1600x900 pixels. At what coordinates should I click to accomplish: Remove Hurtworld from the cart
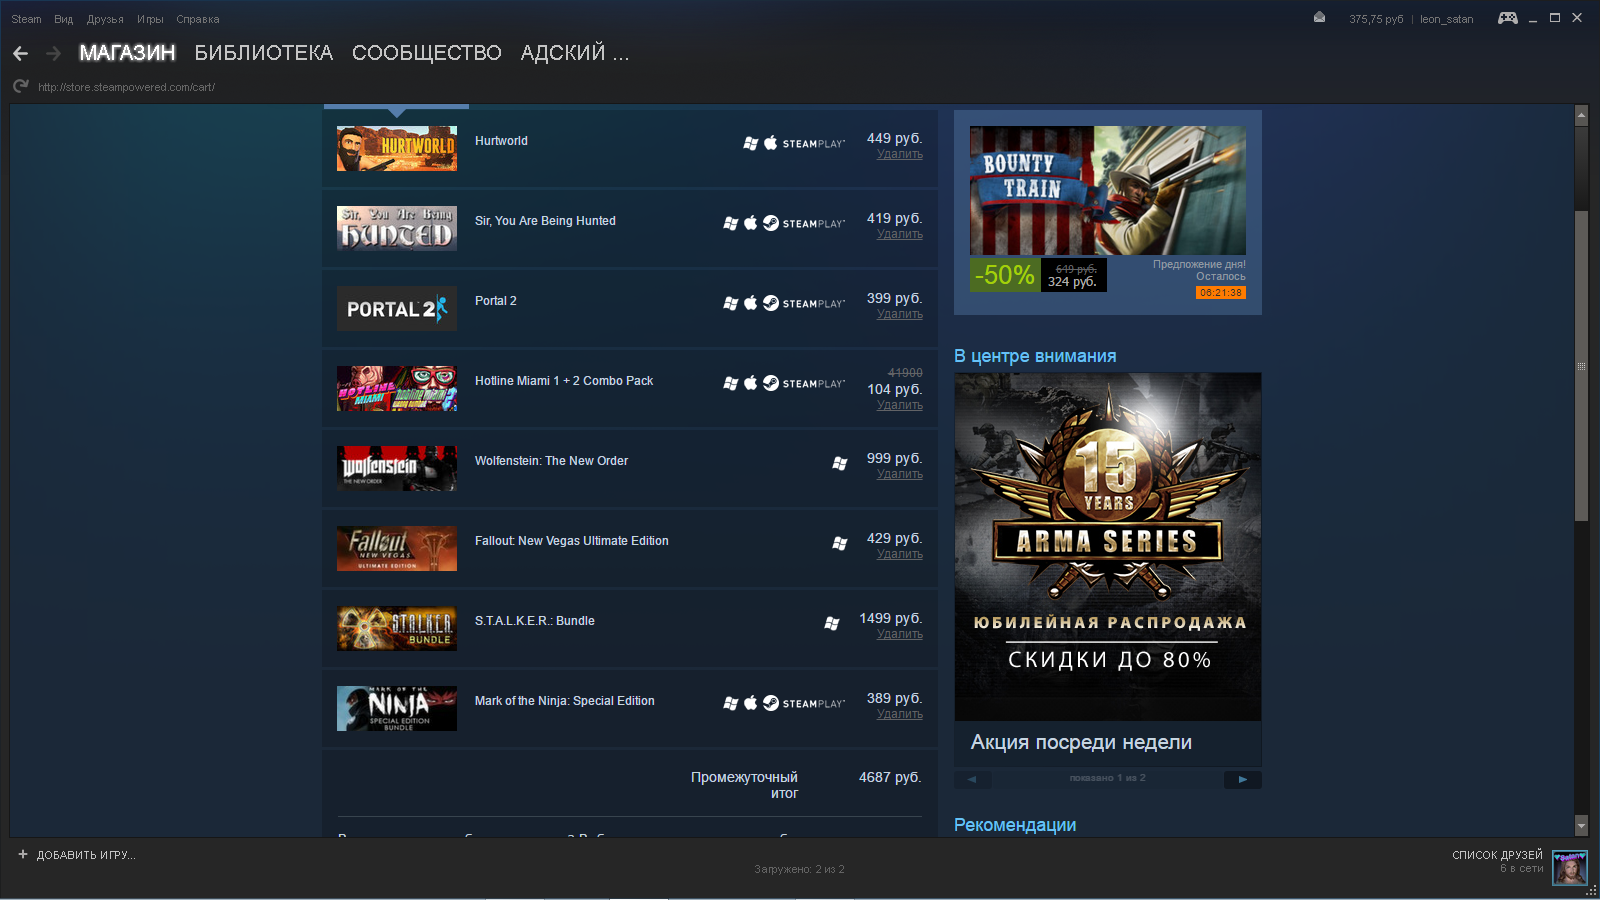900,154
